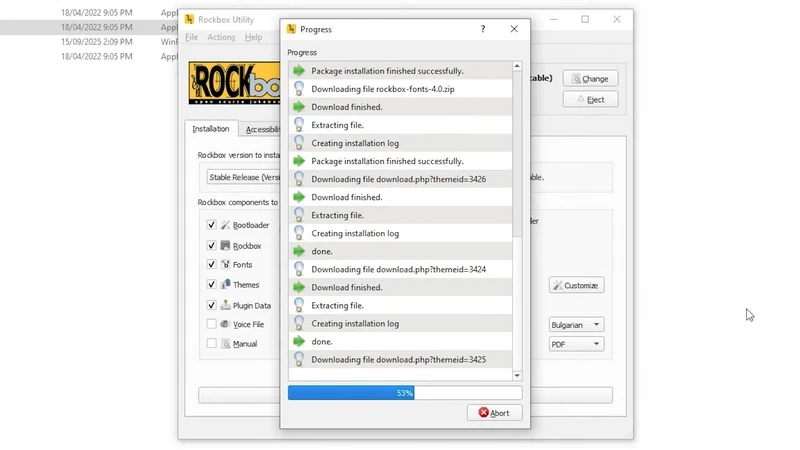This screenshot has height=450, width=800.
Task: Select the first 'Package installation finished successfully.' row
Action: pos(400,71)
